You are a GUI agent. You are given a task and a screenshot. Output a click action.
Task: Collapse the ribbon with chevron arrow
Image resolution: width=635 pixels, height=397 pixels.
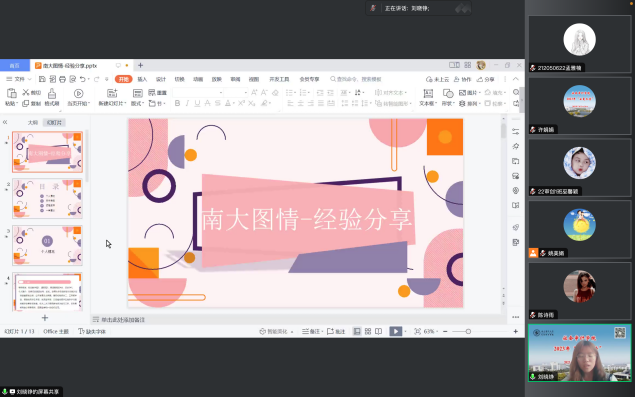(x=516, y=79)
